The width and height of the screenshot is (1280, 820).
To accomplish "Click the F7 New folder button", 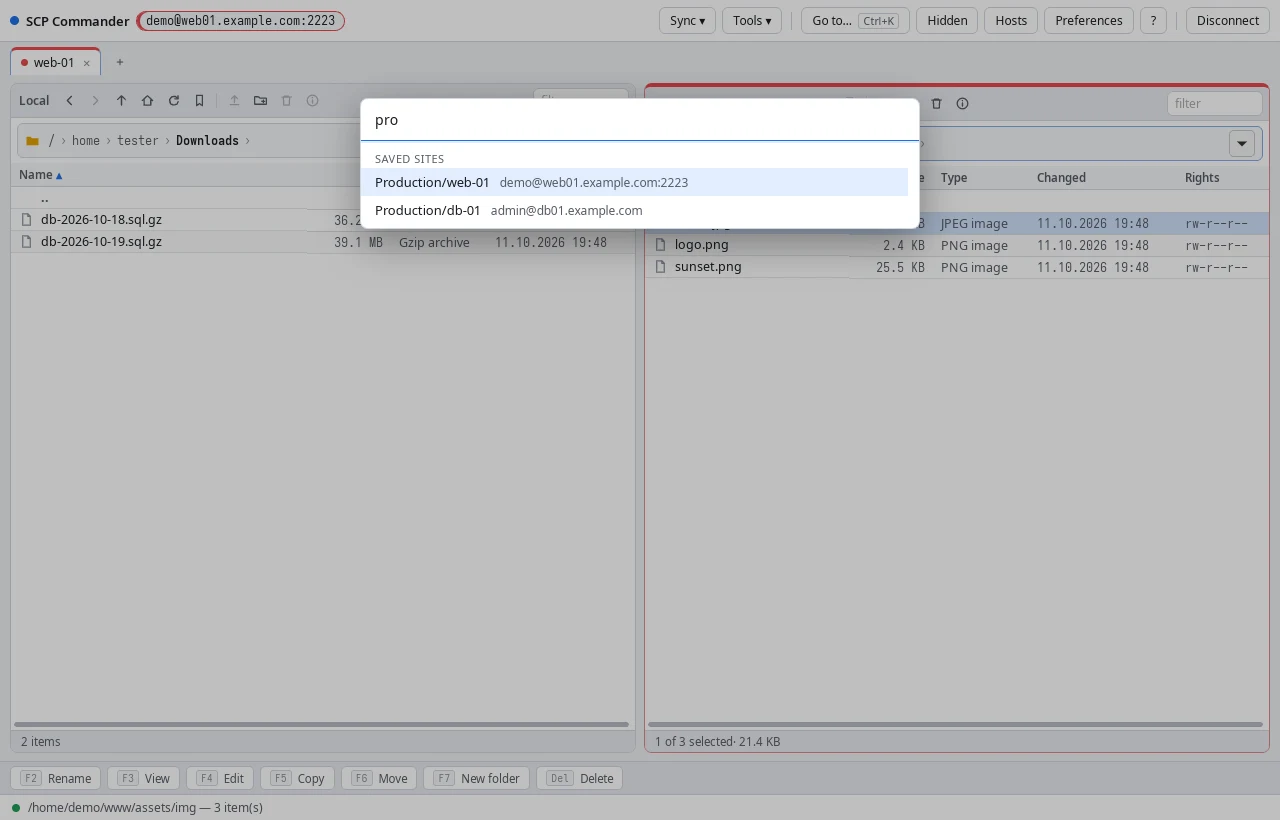I will pyautogui.click(x=476, y=778).
